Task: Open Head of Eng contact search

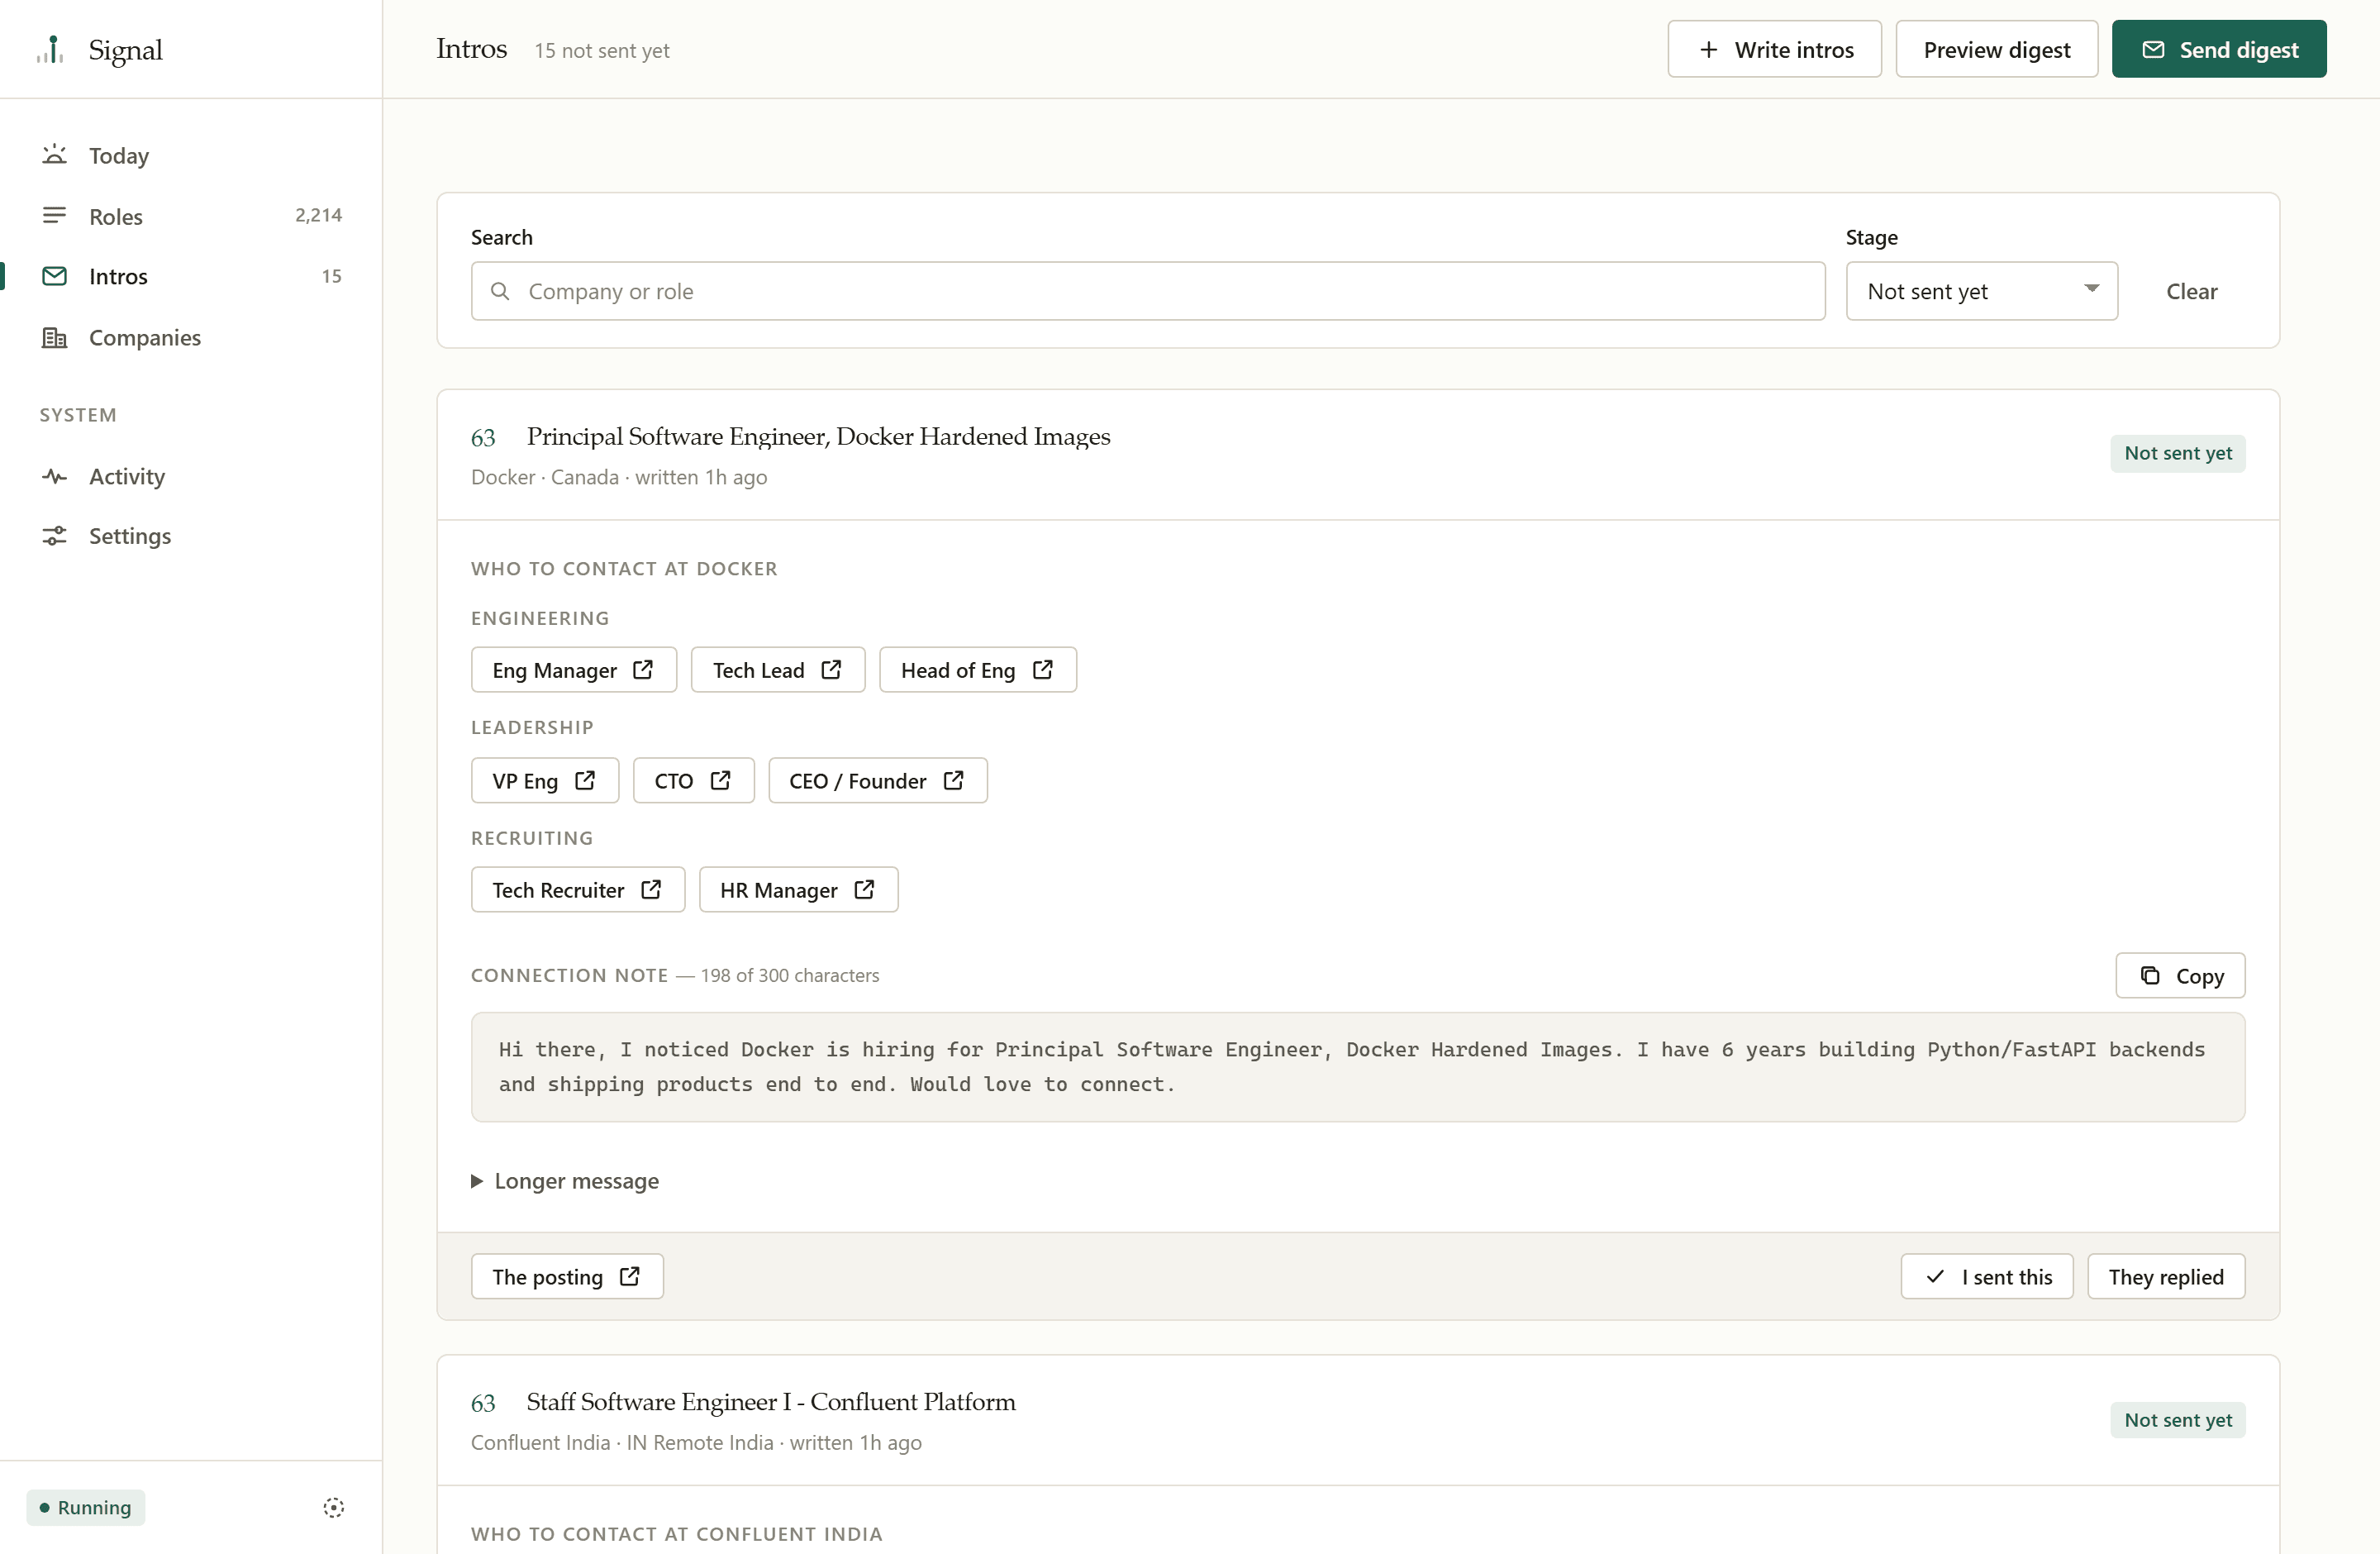Action: 978,670
